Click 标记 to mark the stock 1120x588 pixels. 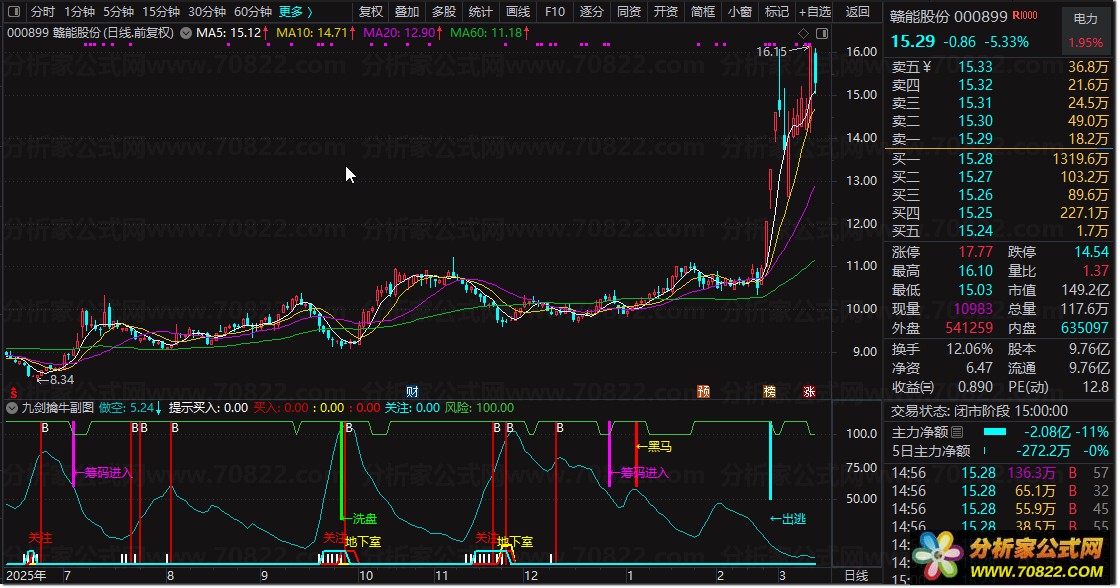tap(777, 11)
